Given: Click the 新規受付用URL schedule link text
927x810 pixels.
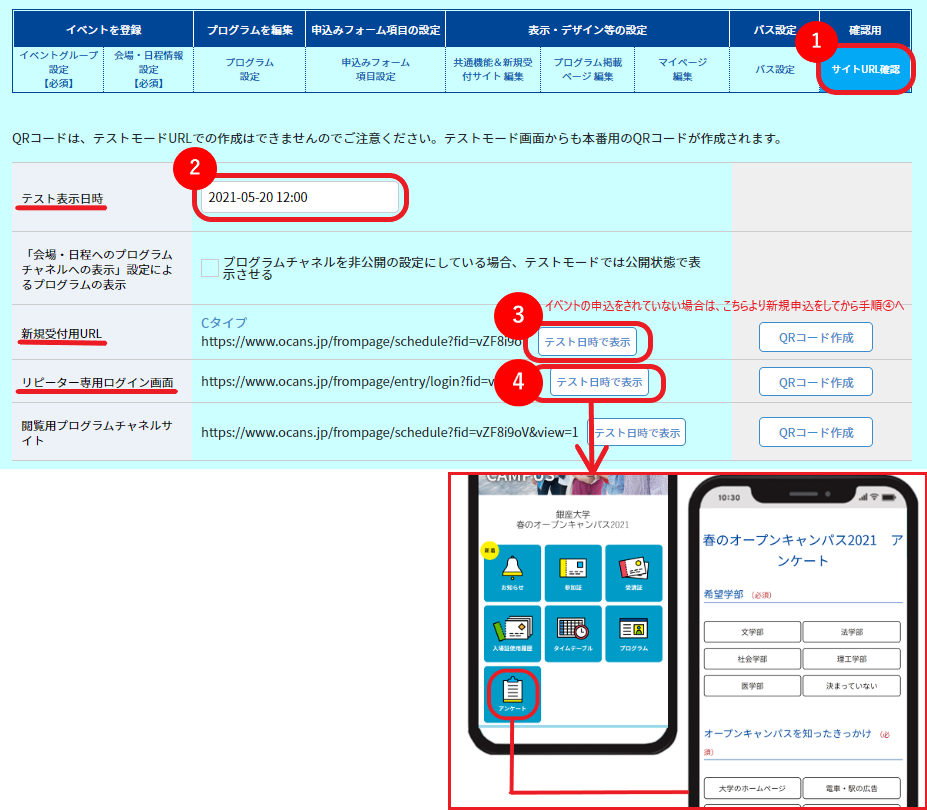Looking at the screenshot, I should [x=362, y=342].
